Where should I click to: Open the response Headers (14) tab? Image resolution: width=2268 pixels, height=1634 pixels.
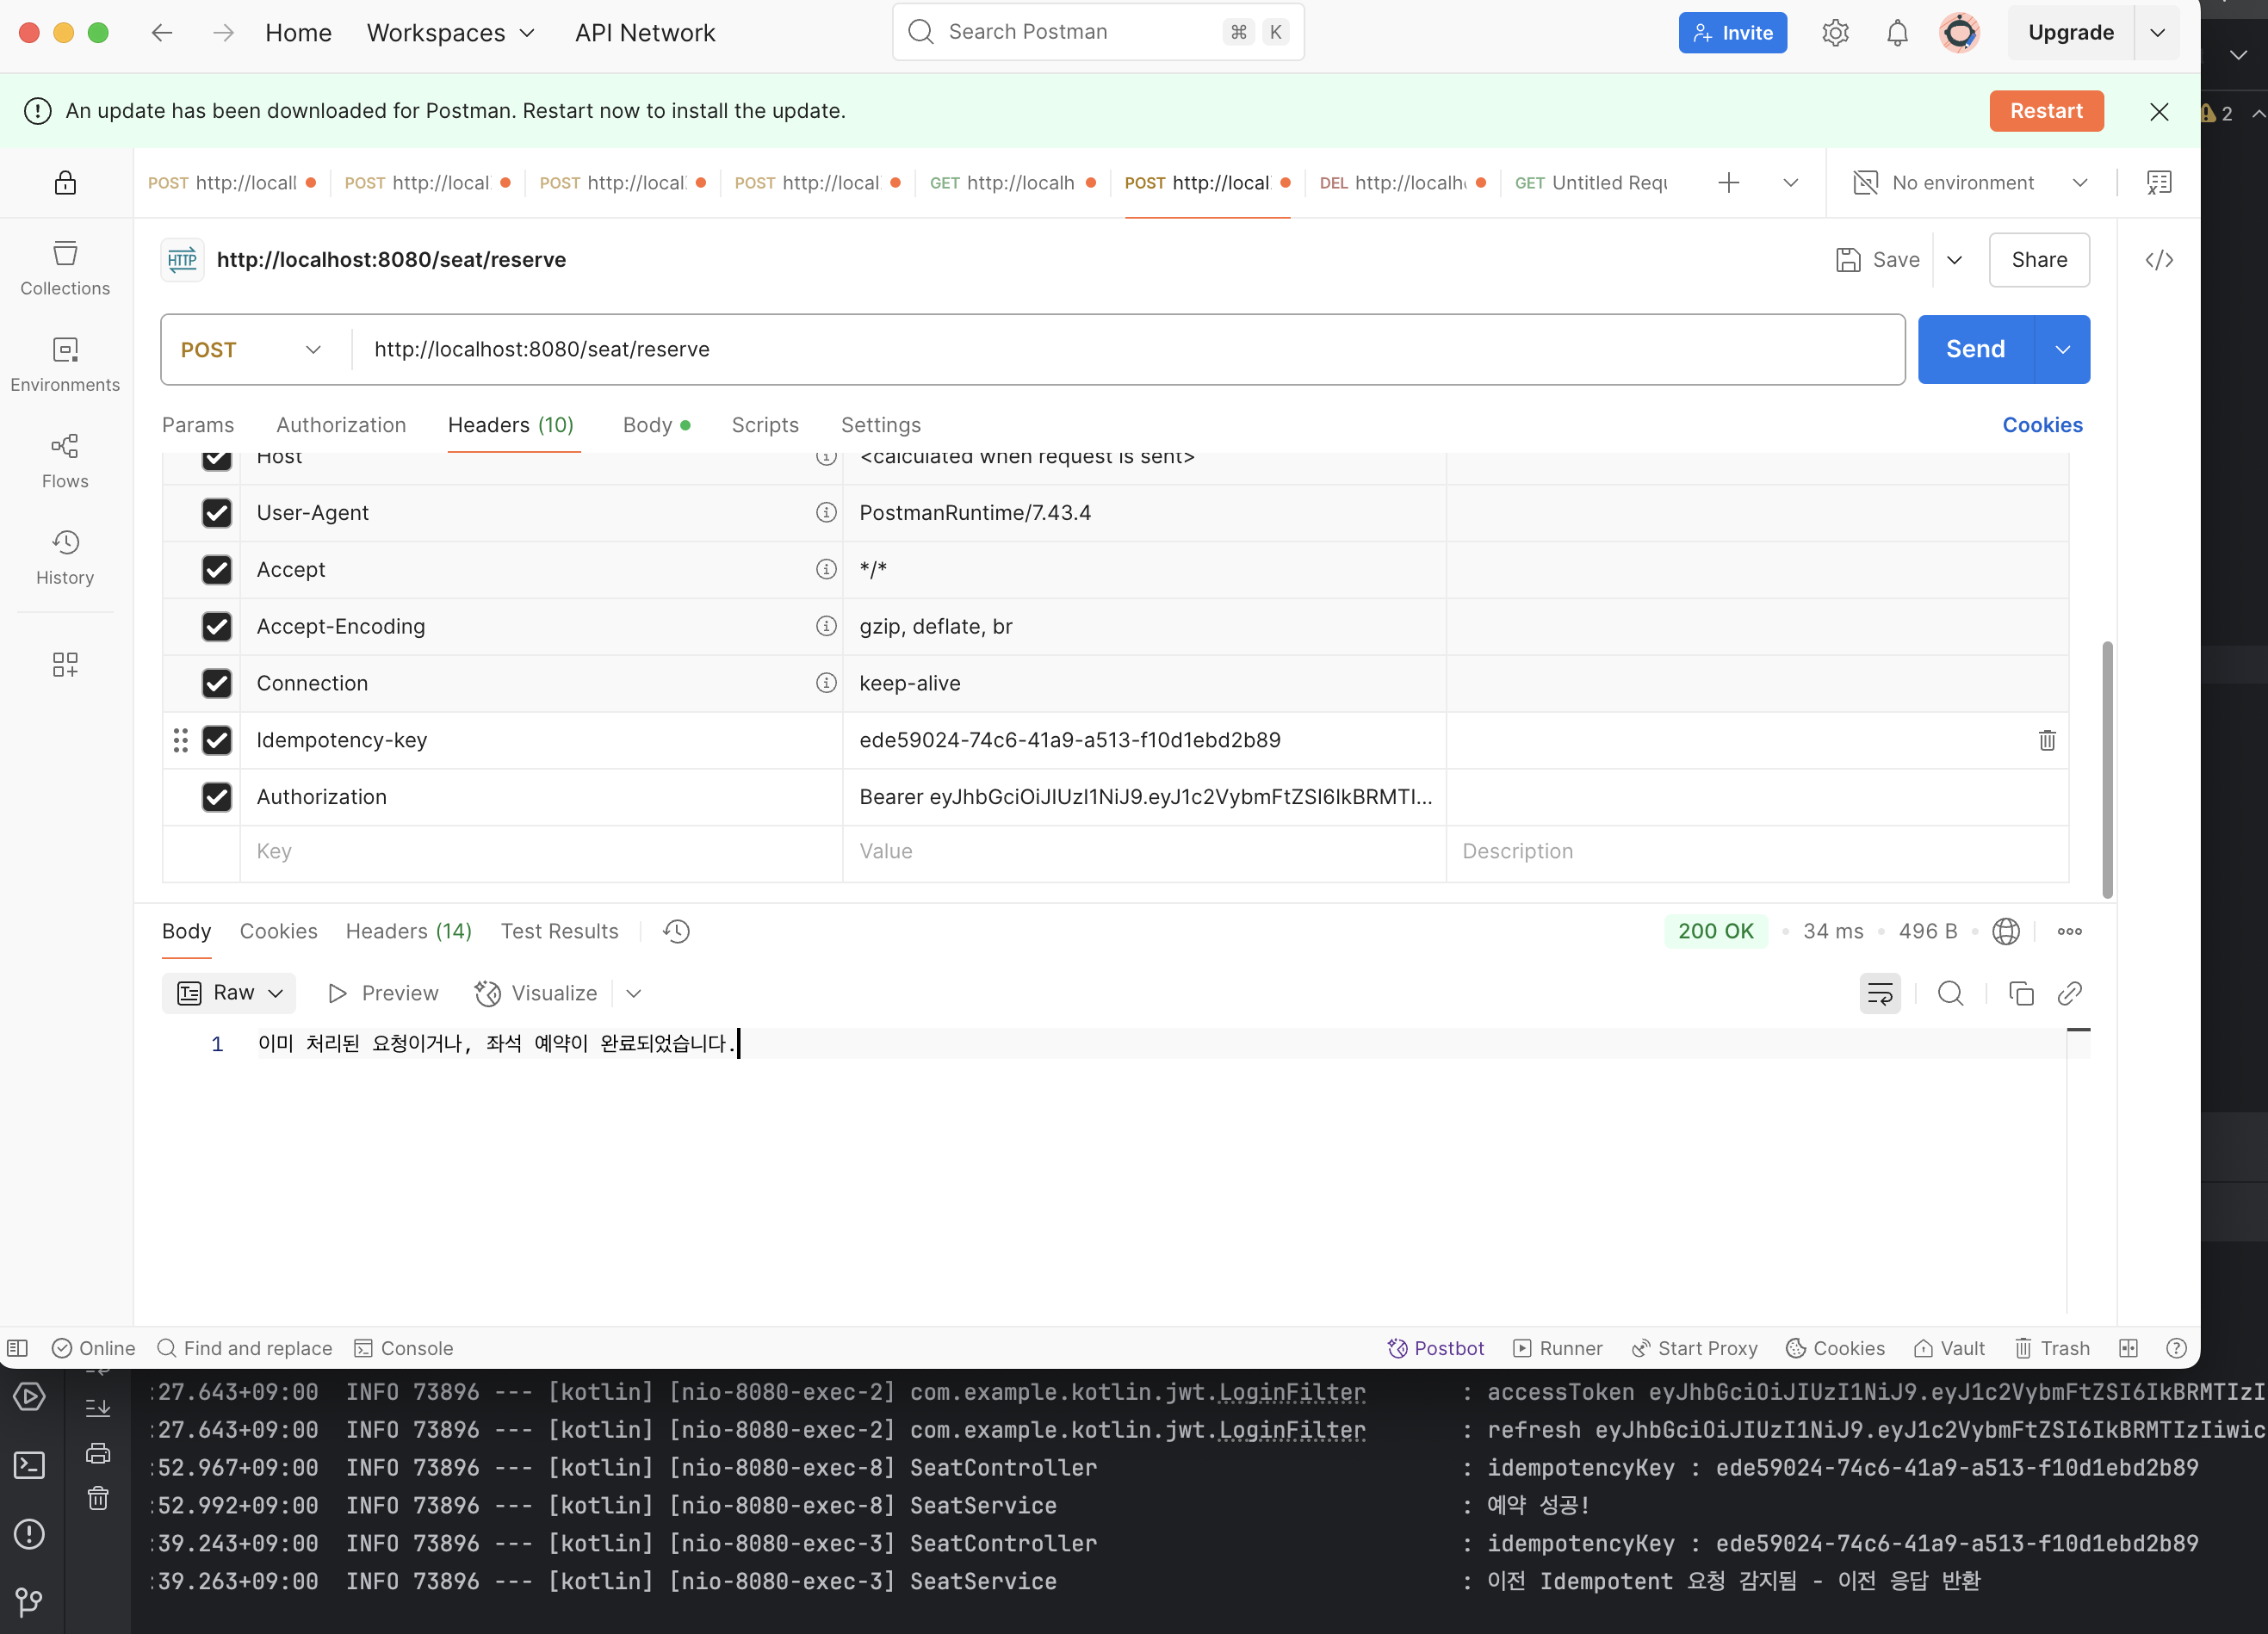(x=408, y=931)
